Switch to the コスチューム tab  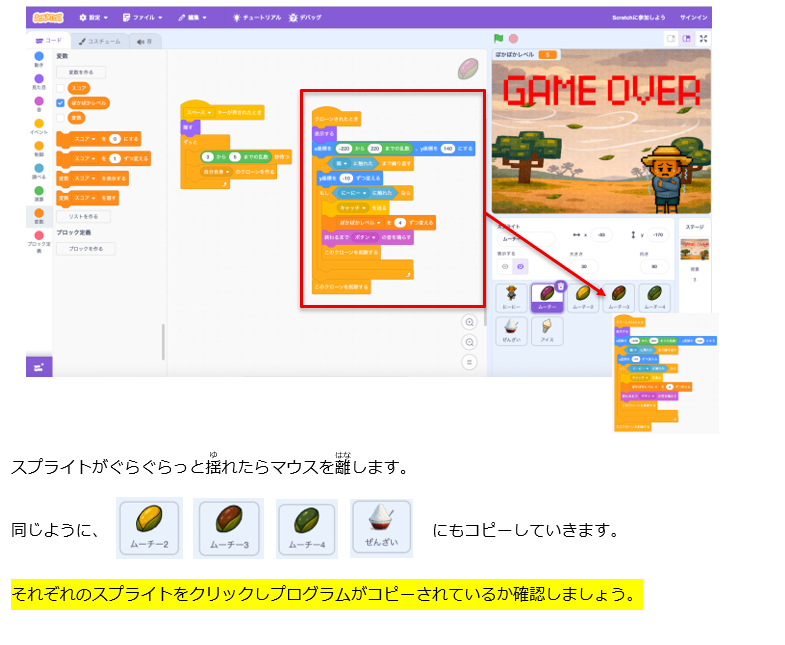click(x=99, y=41)
